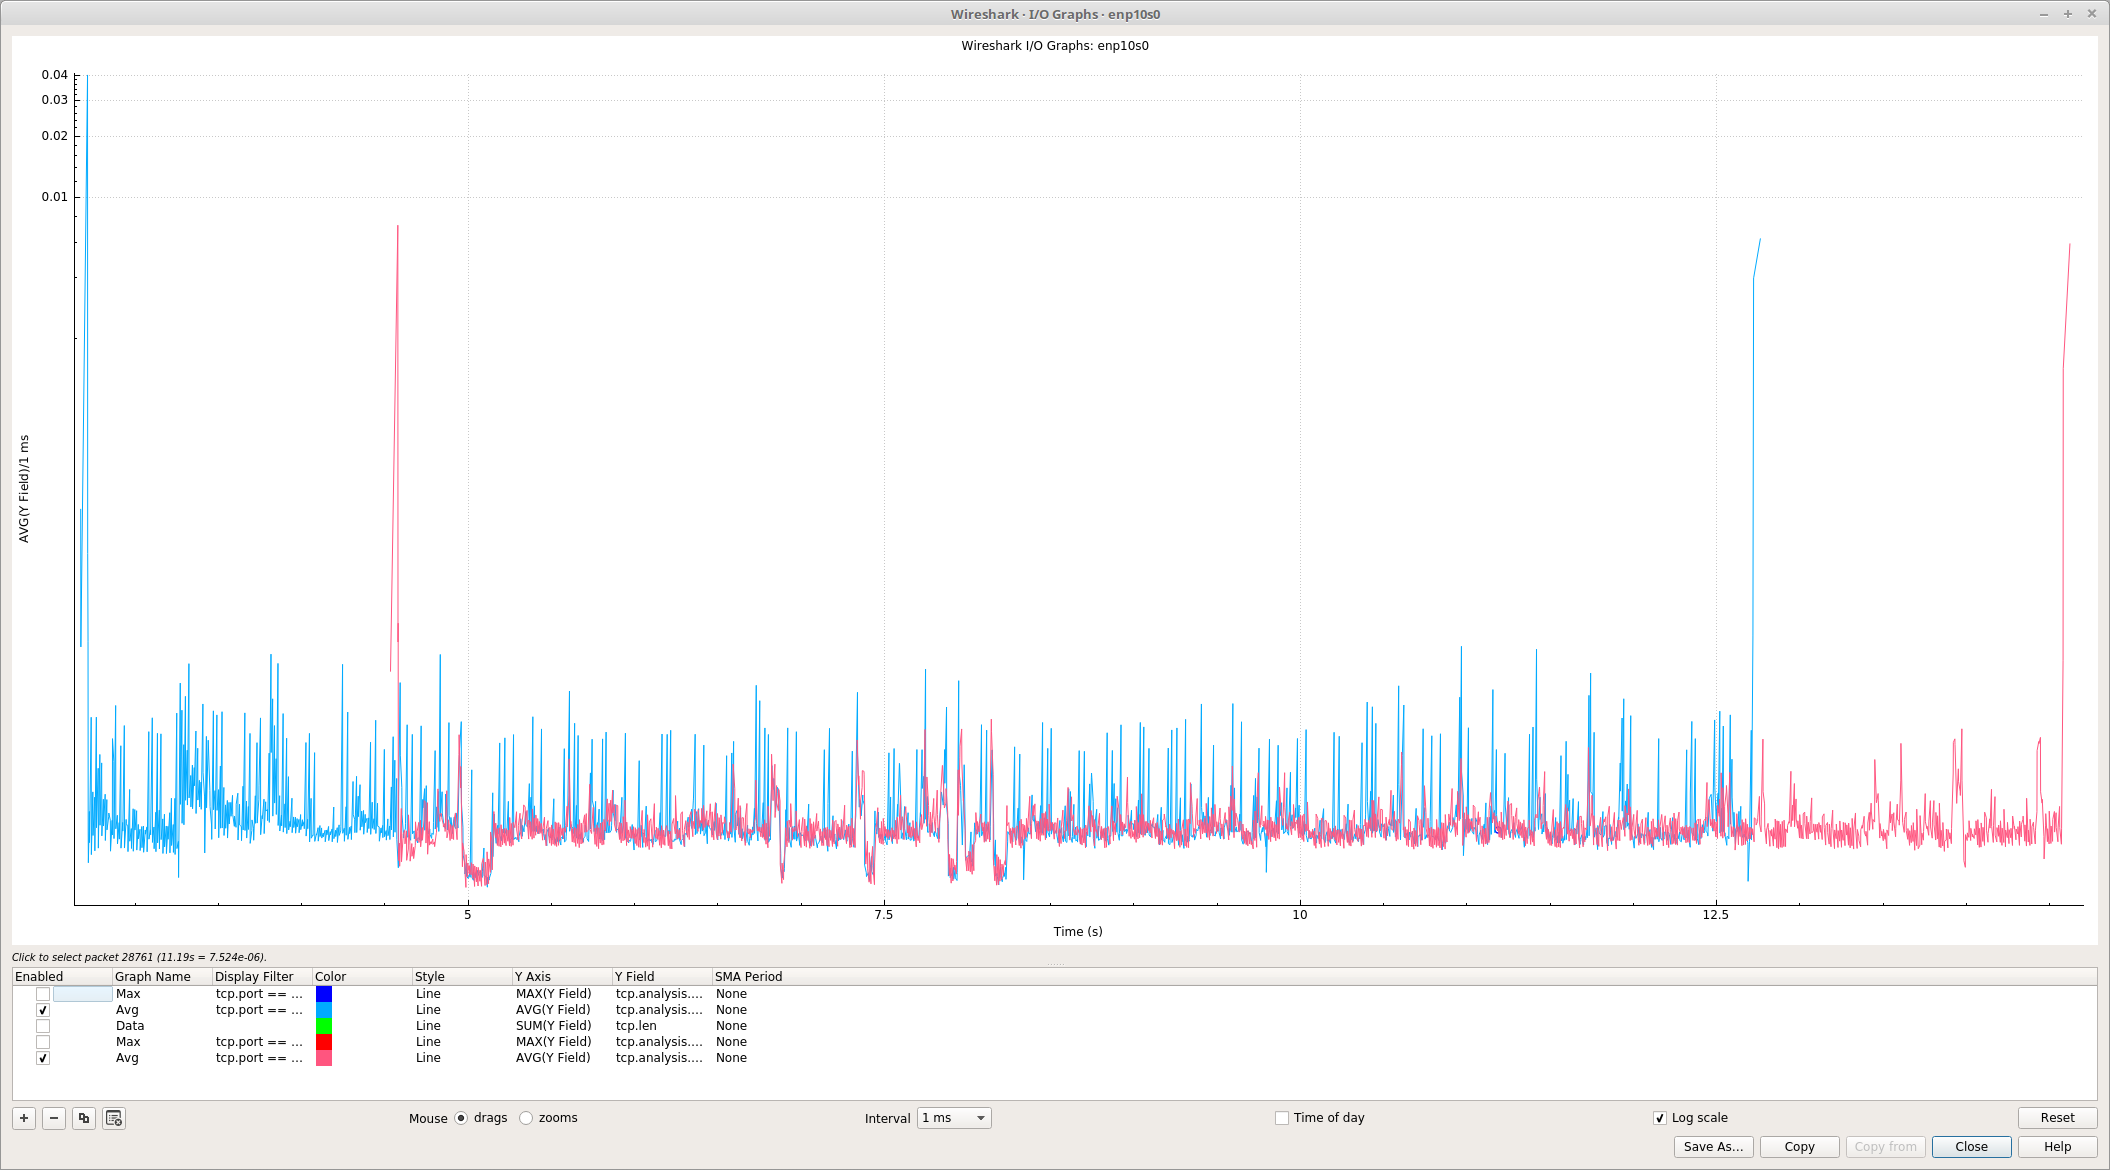
Task: Select mouse zooms radio button
Action: (526, 1118)
